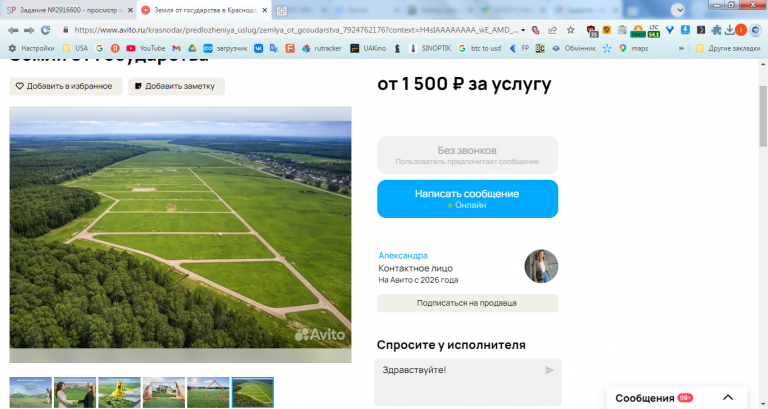Open the YouTube bookmark

(145, 48)
